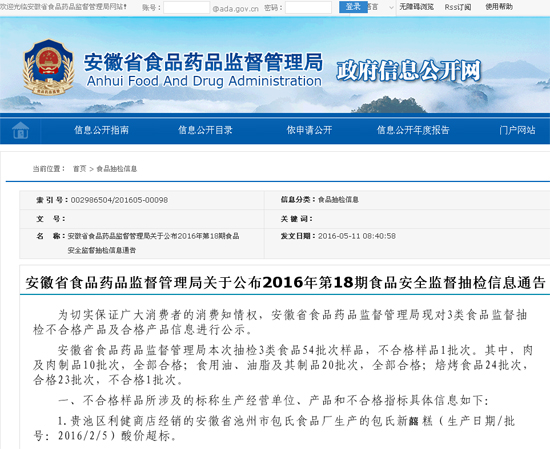Open 无障碍浏览 accessibility link
This screenshot has width=550, height=449.
(416, 7)
